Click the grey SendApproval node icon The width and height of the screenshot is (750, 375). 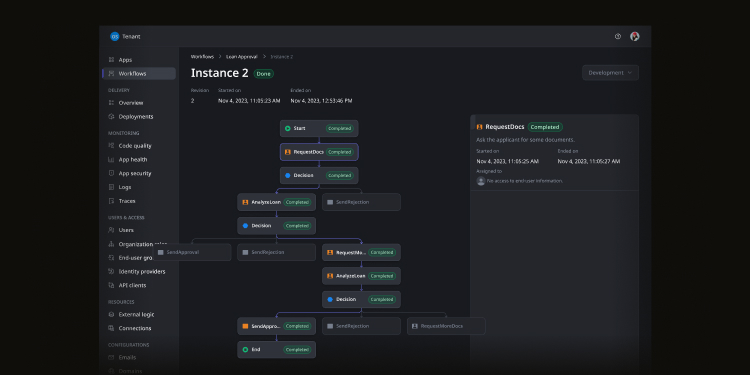(161, 253)
